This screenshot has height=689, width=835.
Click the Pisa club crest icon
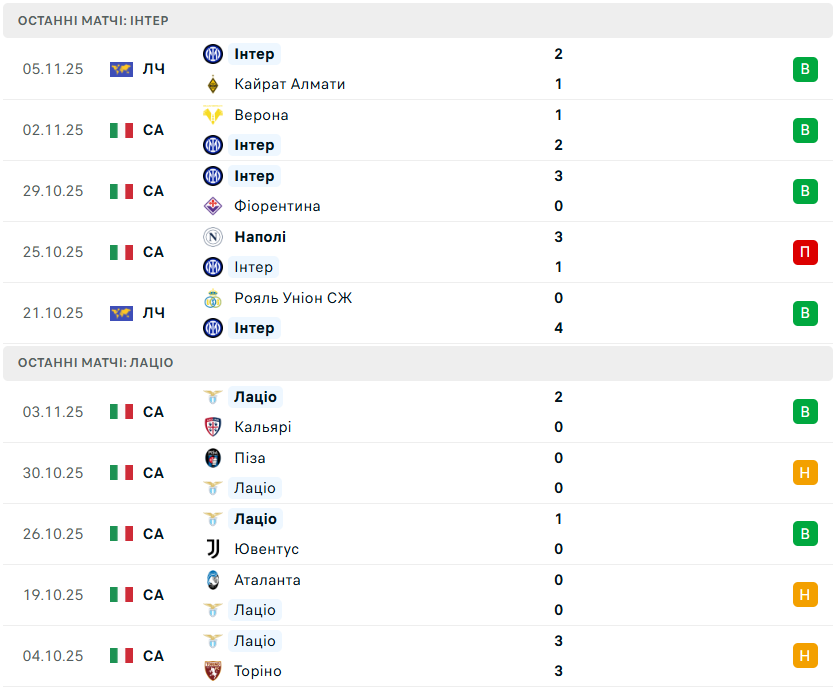[x=212, y=458]
